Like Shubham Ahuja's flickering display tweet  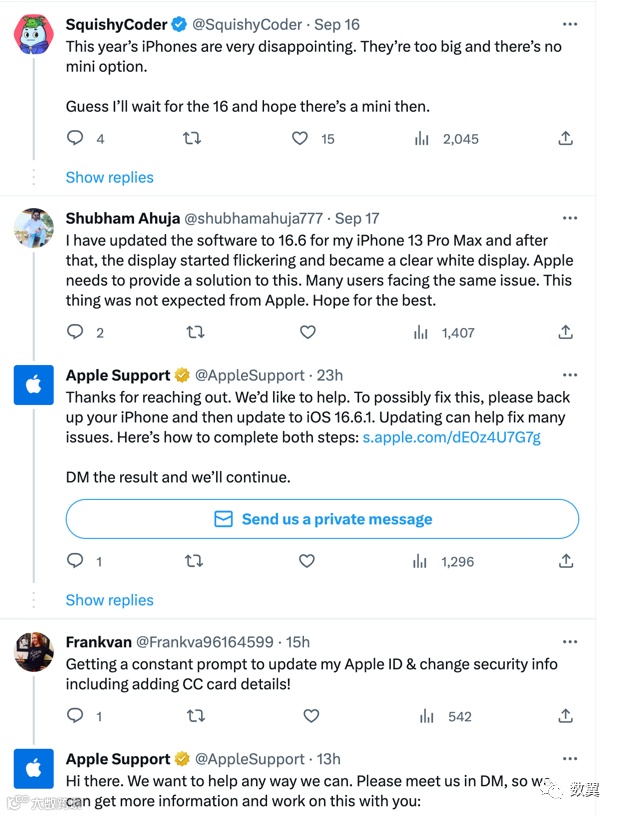(x=308, y=332)
